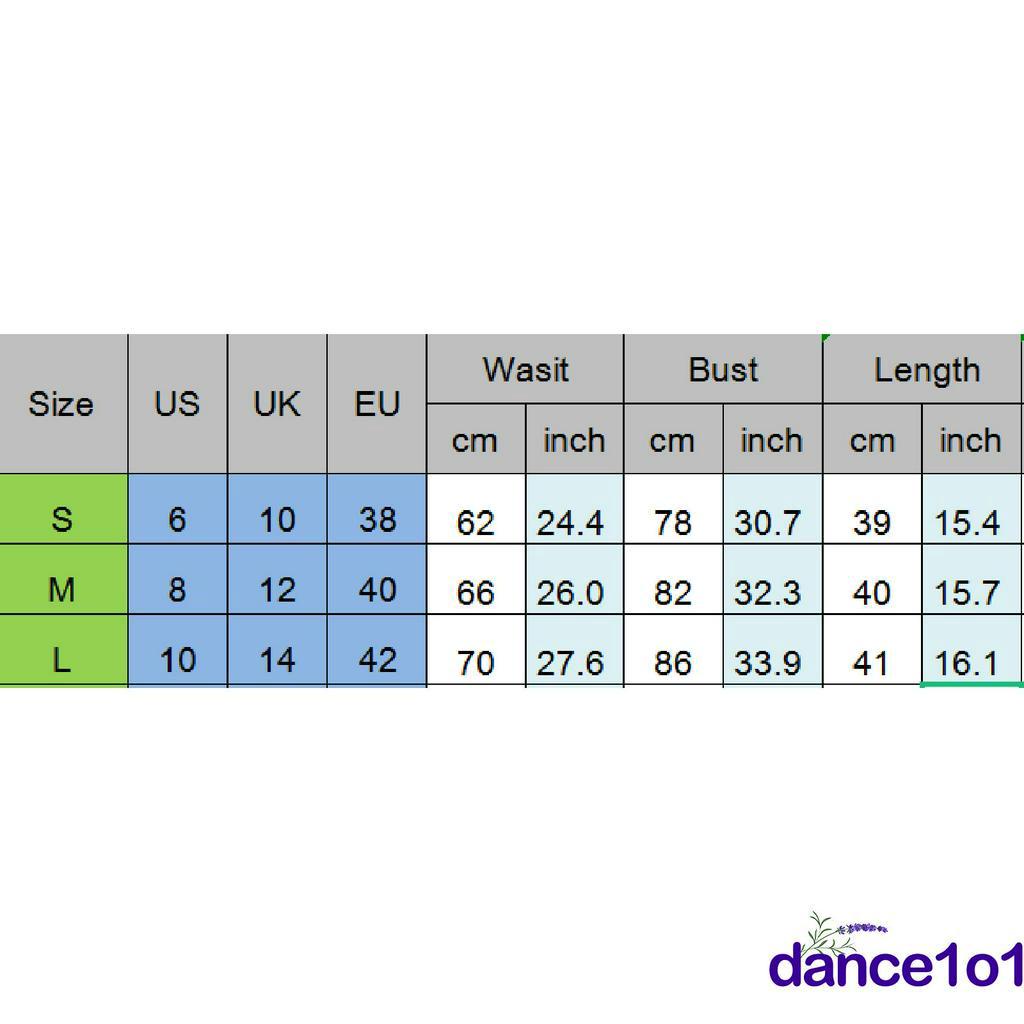Click the waist 24.4 inch cell
Viewport: 1024px width, 1024px height.
coord(571,522)
